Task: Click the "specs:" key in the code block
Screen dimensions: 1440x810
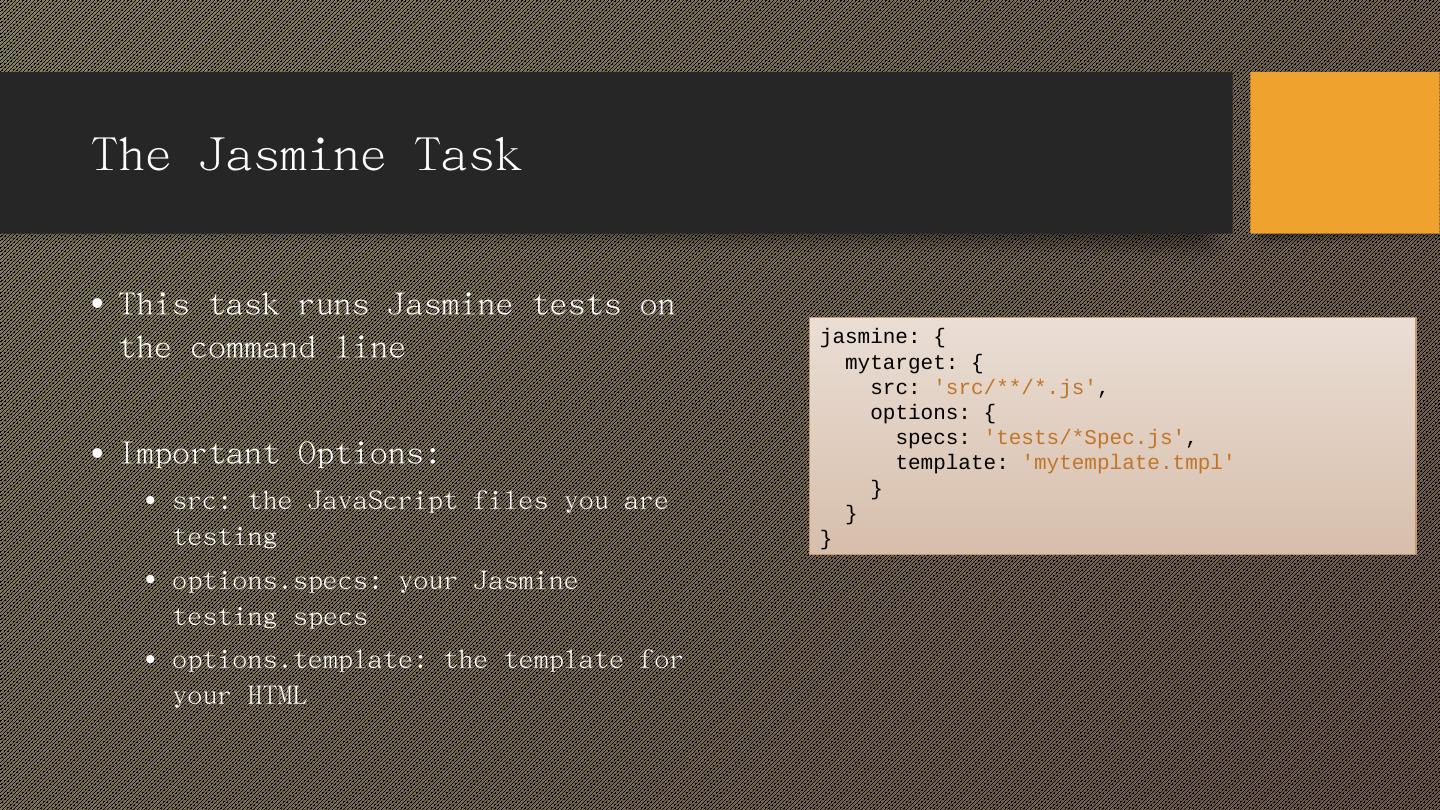Action: [x=933, y=438]
